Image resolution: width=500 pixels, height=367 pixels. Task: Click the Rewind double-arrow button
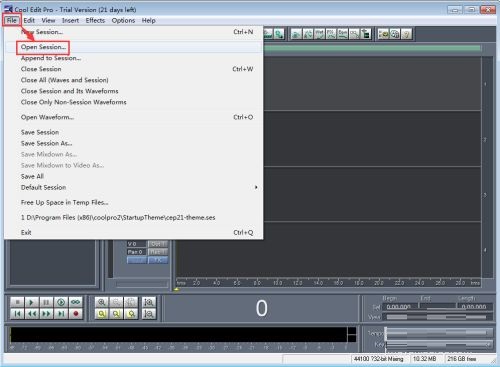pos(32,314)
